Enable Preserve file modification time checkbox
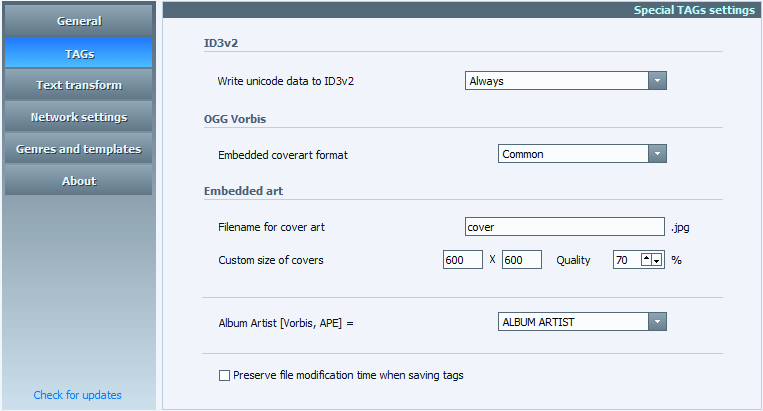The height and width of the screenshot is (411, 763). click(224, 375)
